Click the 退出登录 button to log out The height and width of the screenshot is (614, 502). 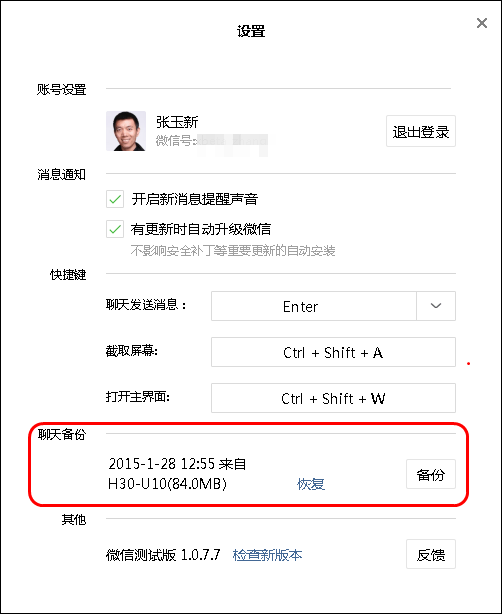(421, 131)
